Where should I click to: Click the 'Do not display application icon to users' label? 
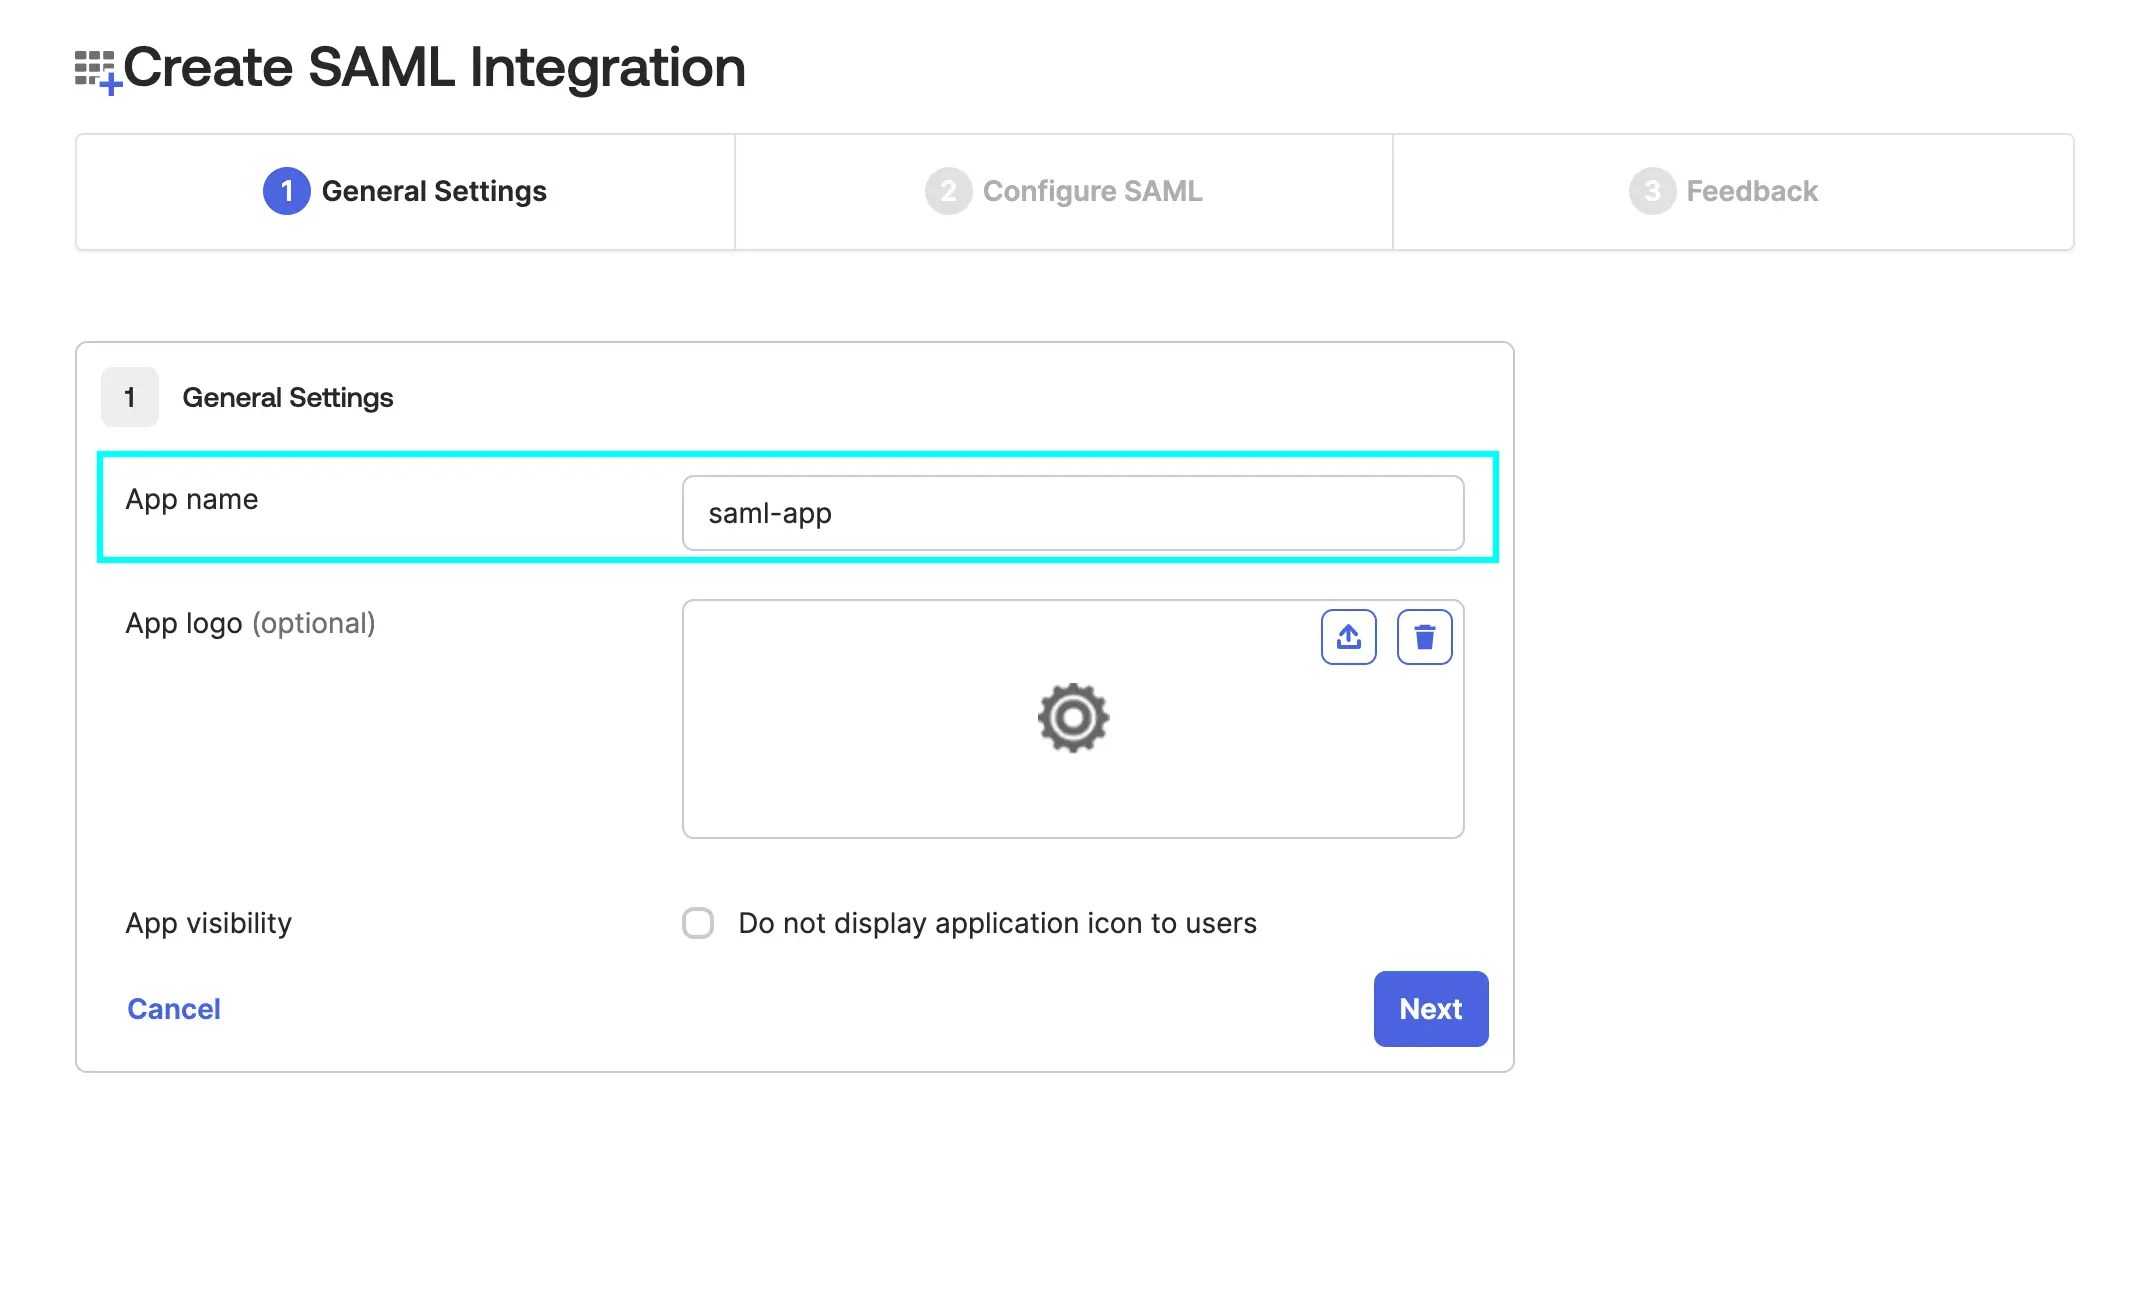pos(997,923)
